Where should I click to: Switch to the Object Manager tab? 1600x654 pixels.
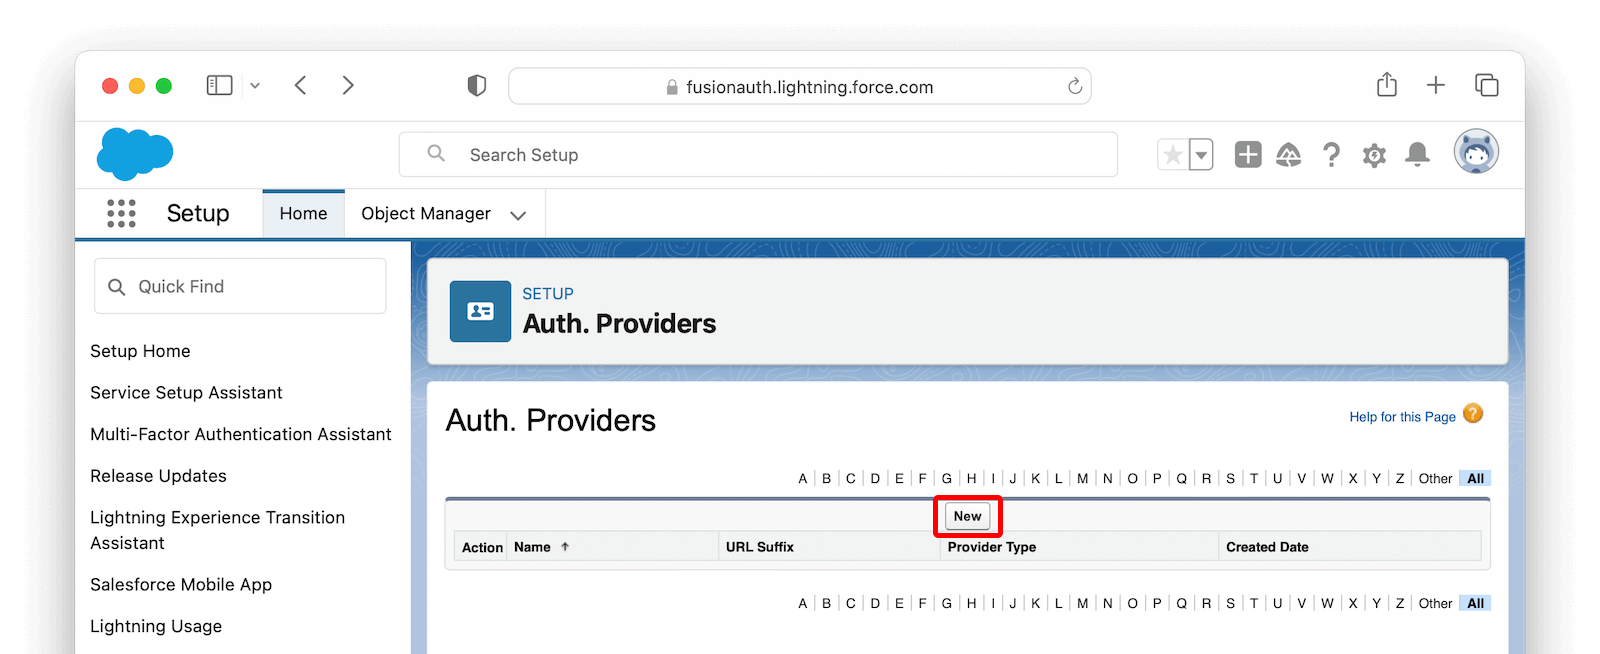[426, 214]
